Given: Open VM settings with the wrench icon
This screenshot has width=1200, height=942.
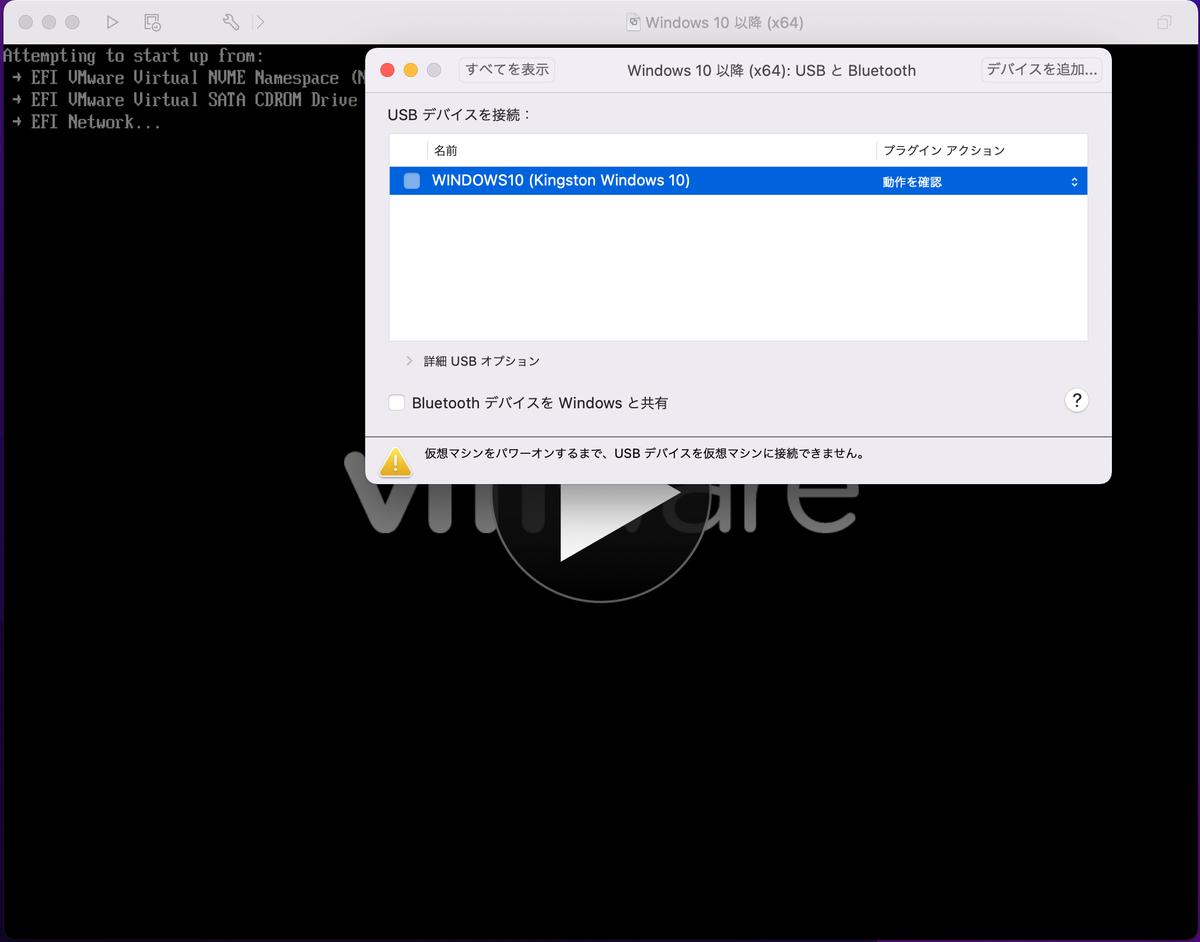Looking at the screenshot, I should point(230,22).
